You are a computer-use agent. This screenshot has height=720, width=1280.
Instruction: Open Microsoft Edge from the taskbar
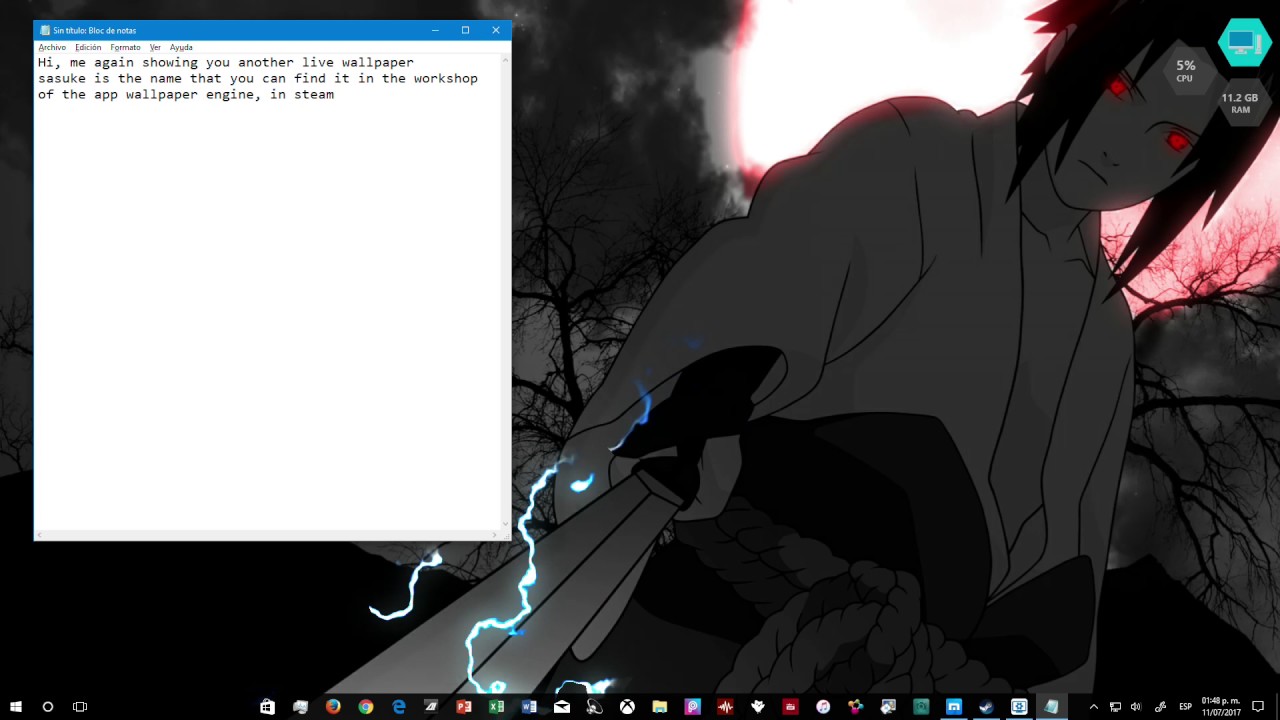tap(399, 707)
